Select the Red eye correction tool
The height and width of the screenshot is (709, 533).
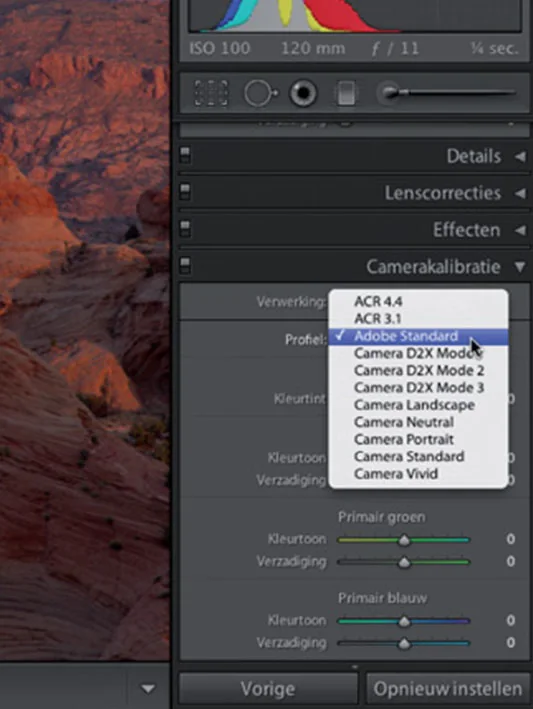(303, 93)
